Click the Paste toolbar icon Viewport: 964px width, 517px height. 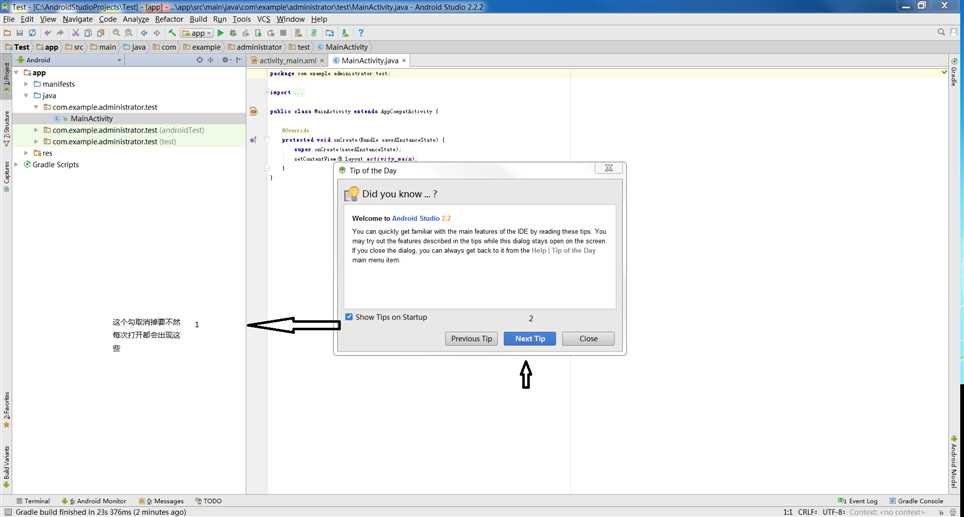click(101, 33)
